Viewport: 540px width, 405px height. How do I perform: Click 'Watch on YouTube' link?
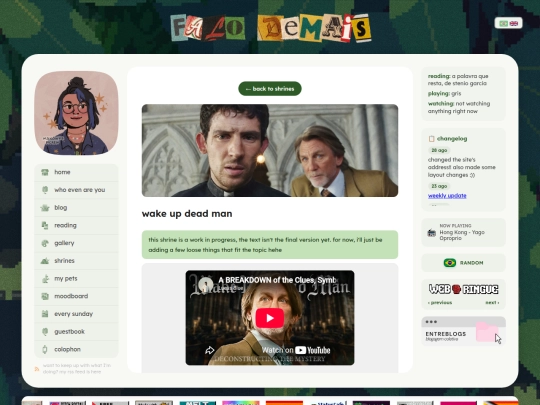coord(296,350)
